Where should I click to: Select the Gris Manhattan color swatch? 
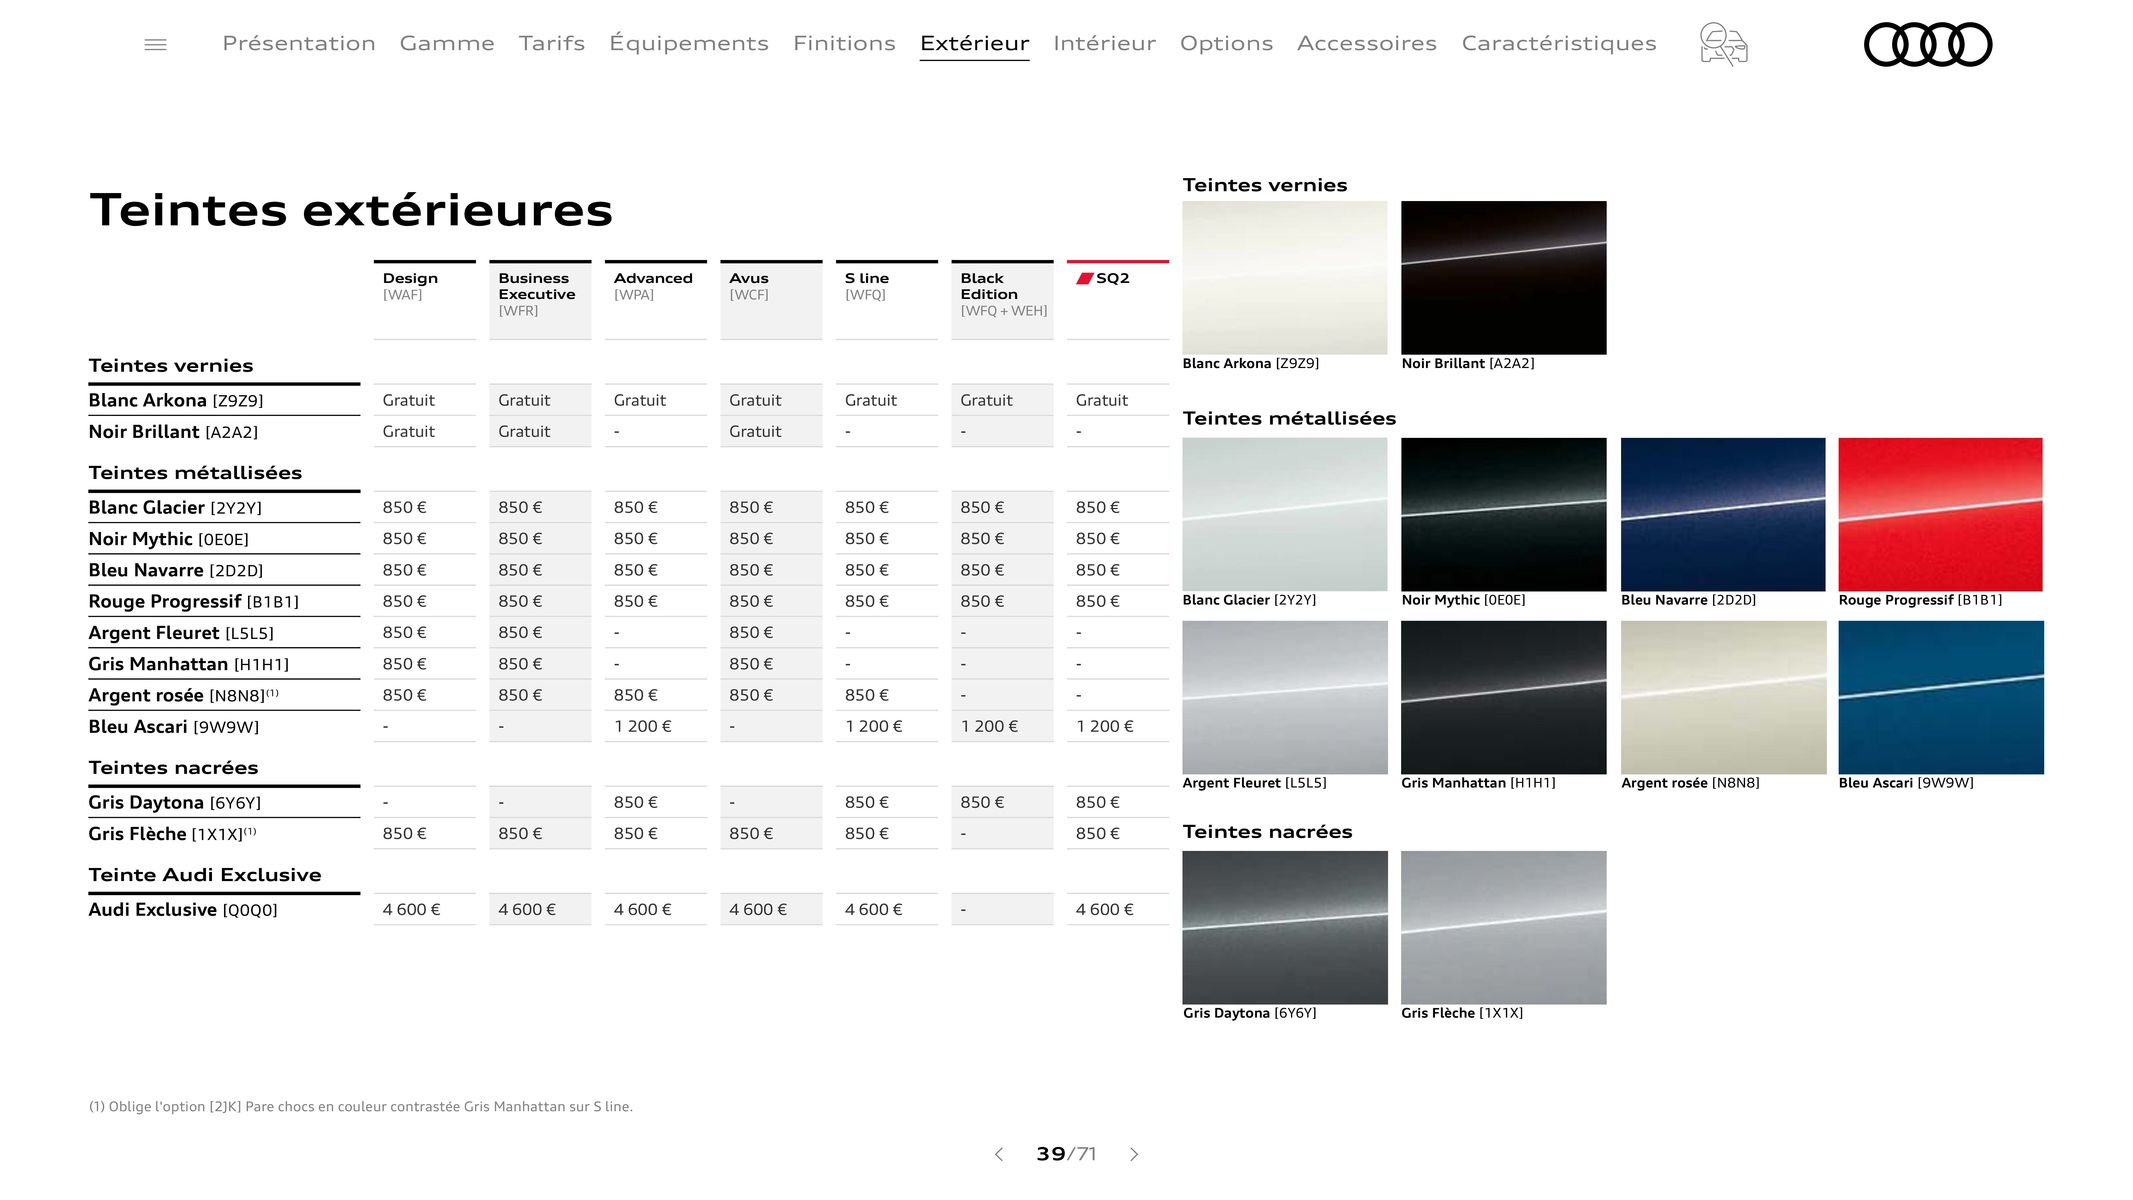pos(1504,697)
